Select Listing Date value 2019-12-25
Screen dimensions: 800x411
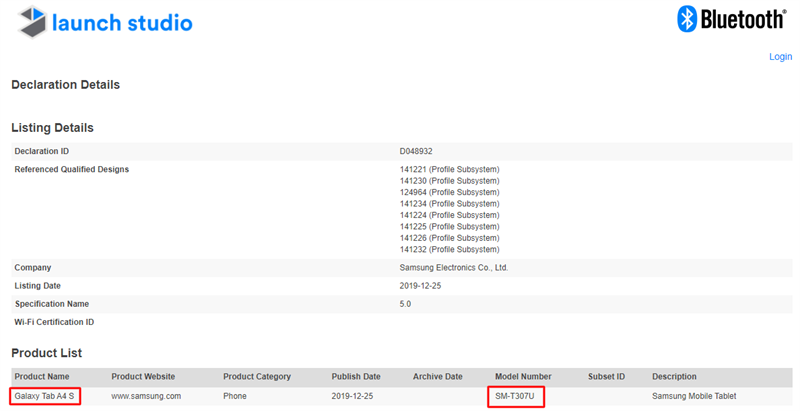pos(420,286)
